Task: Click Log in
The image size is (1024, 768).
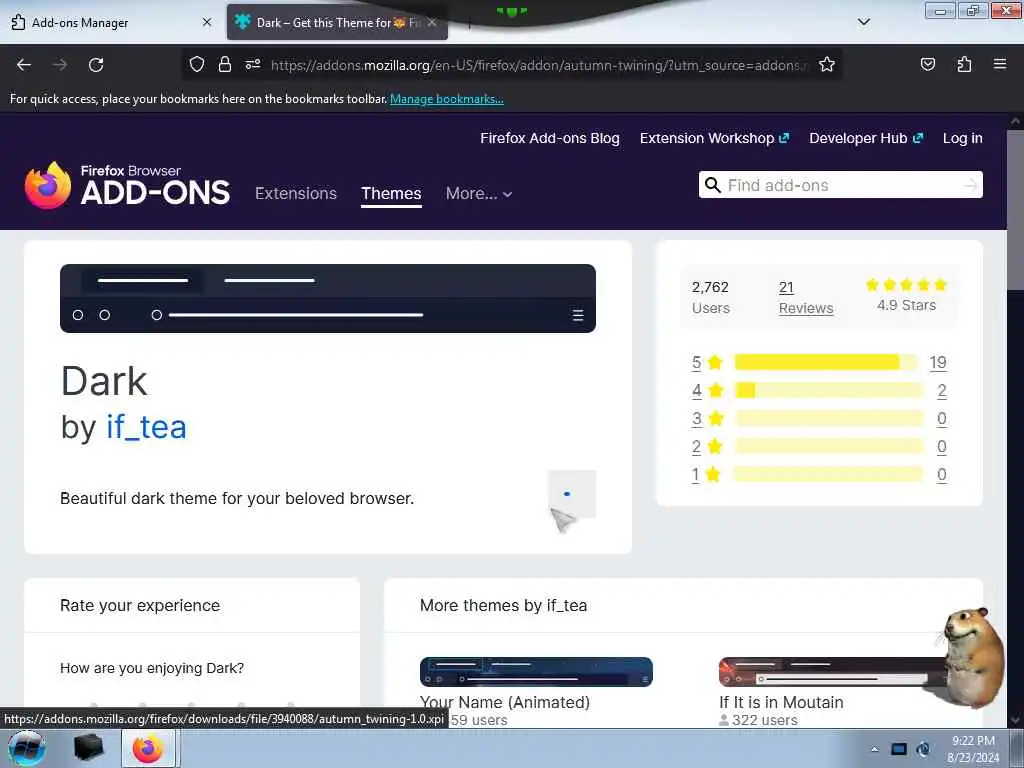Action: coord(963,138)
